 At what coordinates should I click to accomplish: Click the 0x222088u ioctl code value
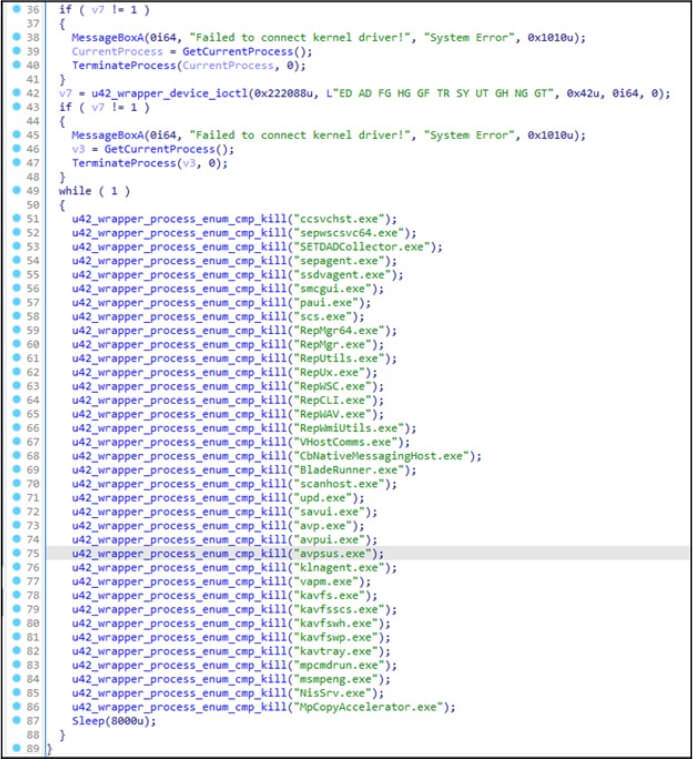(283, 93)
